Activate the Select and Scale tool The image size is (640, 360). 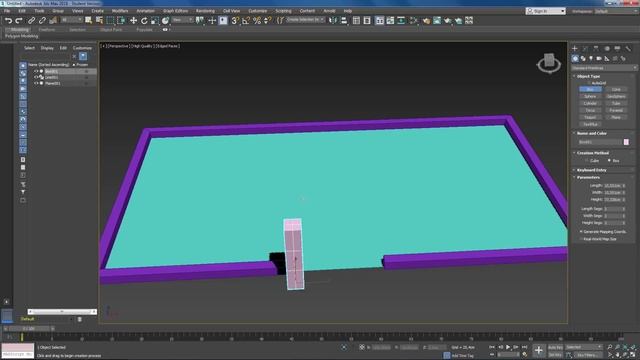[155, 20]
